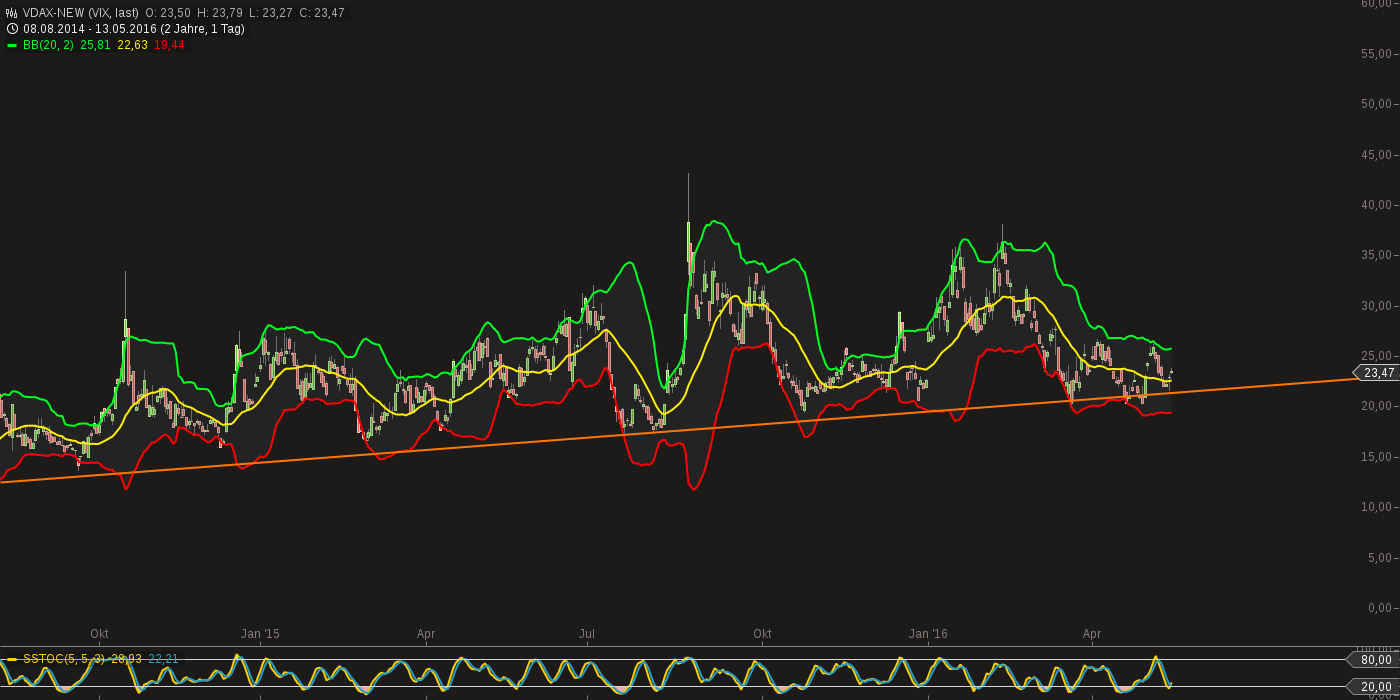This screenshot has height=700, width=1400.
Task: Click the clock icon next to the date range
Action: pyautogui.click(x=12, y=29)
